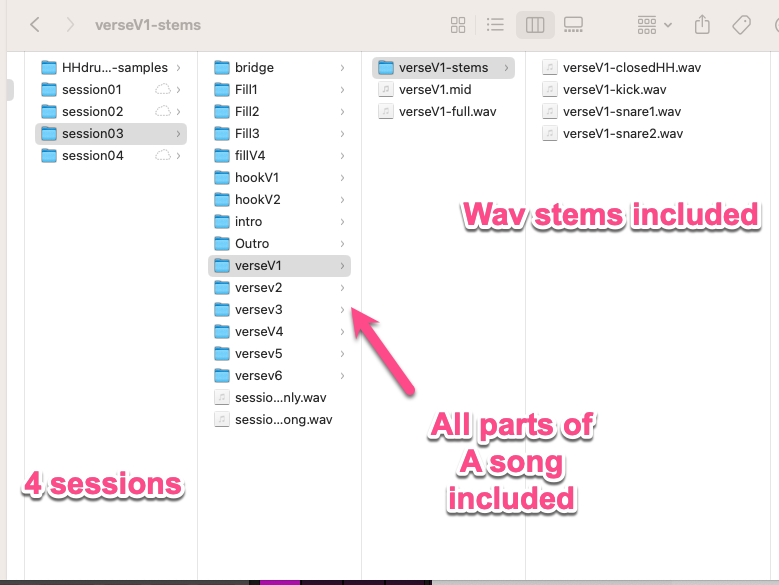Expand the versev6 folder chevron

[x=342, y=376]
